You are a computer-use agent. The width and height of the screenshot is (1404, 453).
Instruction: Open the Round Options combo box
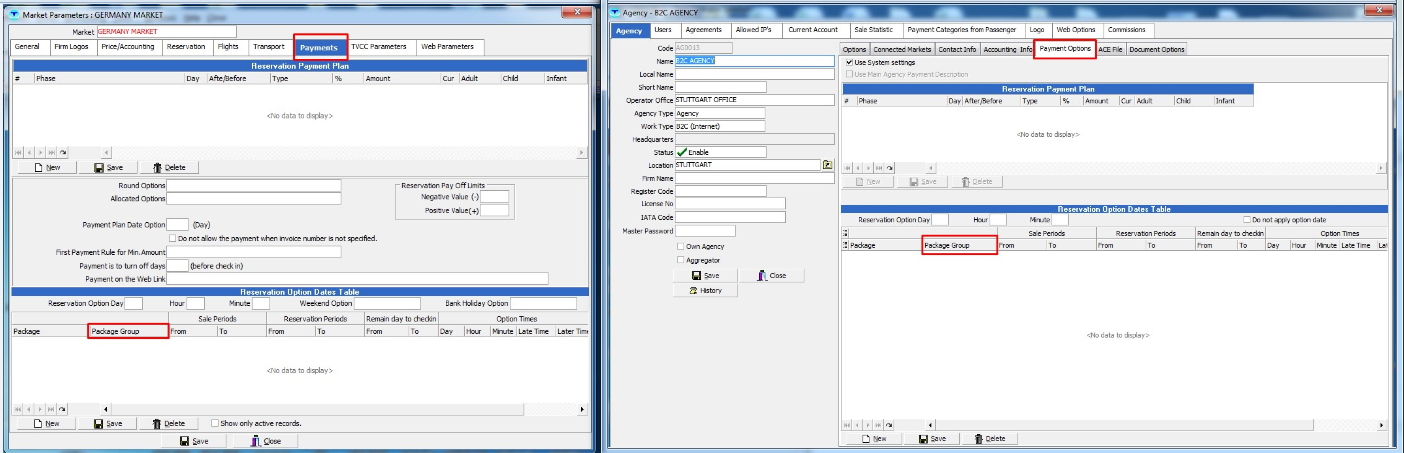click(254, 186)
